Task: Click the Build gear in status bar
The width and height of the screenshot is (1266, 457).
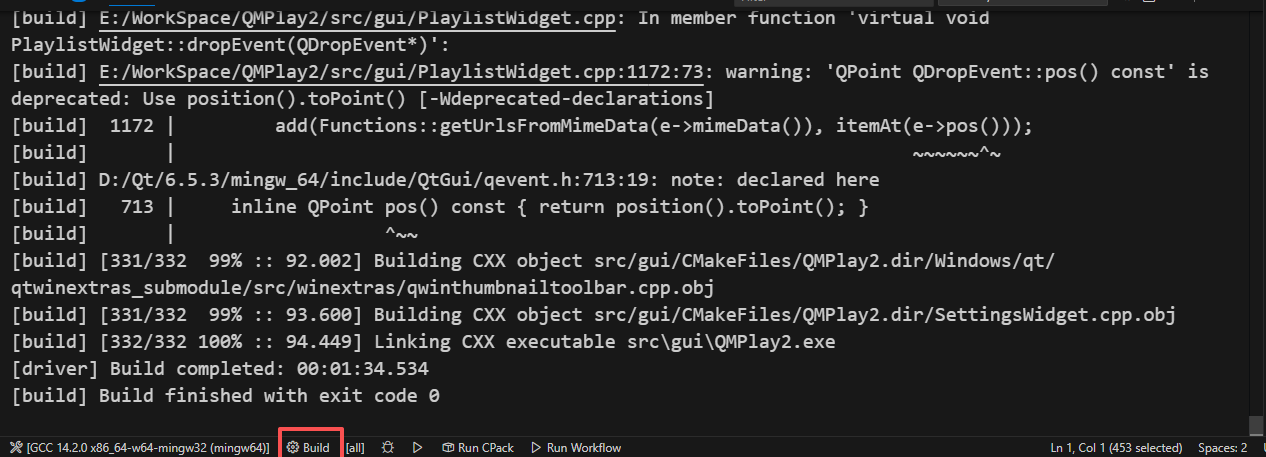Action: click(309, 448)
